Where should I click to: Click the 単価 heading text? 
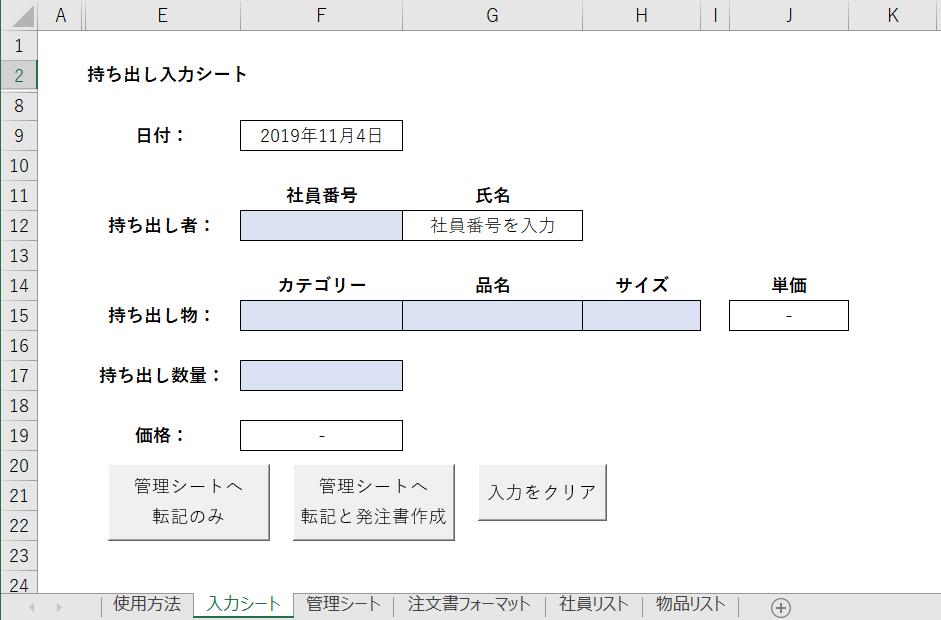point(789,286)
